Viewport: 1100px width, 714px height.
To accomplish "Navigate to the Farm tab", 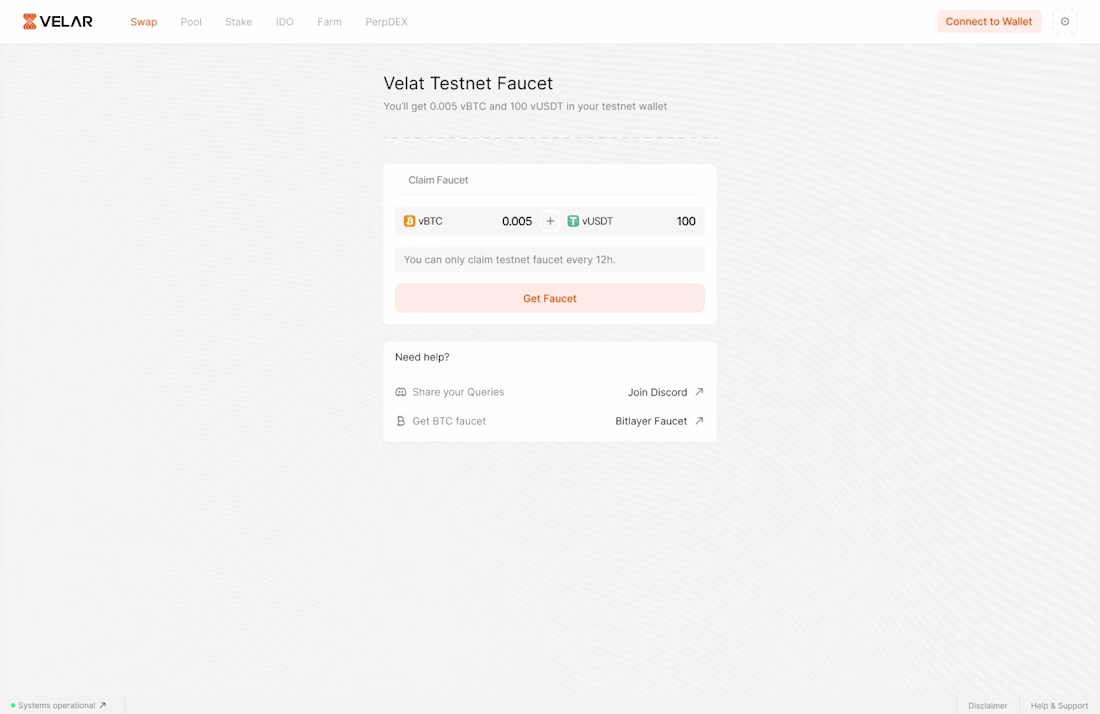I will point(329,22).
